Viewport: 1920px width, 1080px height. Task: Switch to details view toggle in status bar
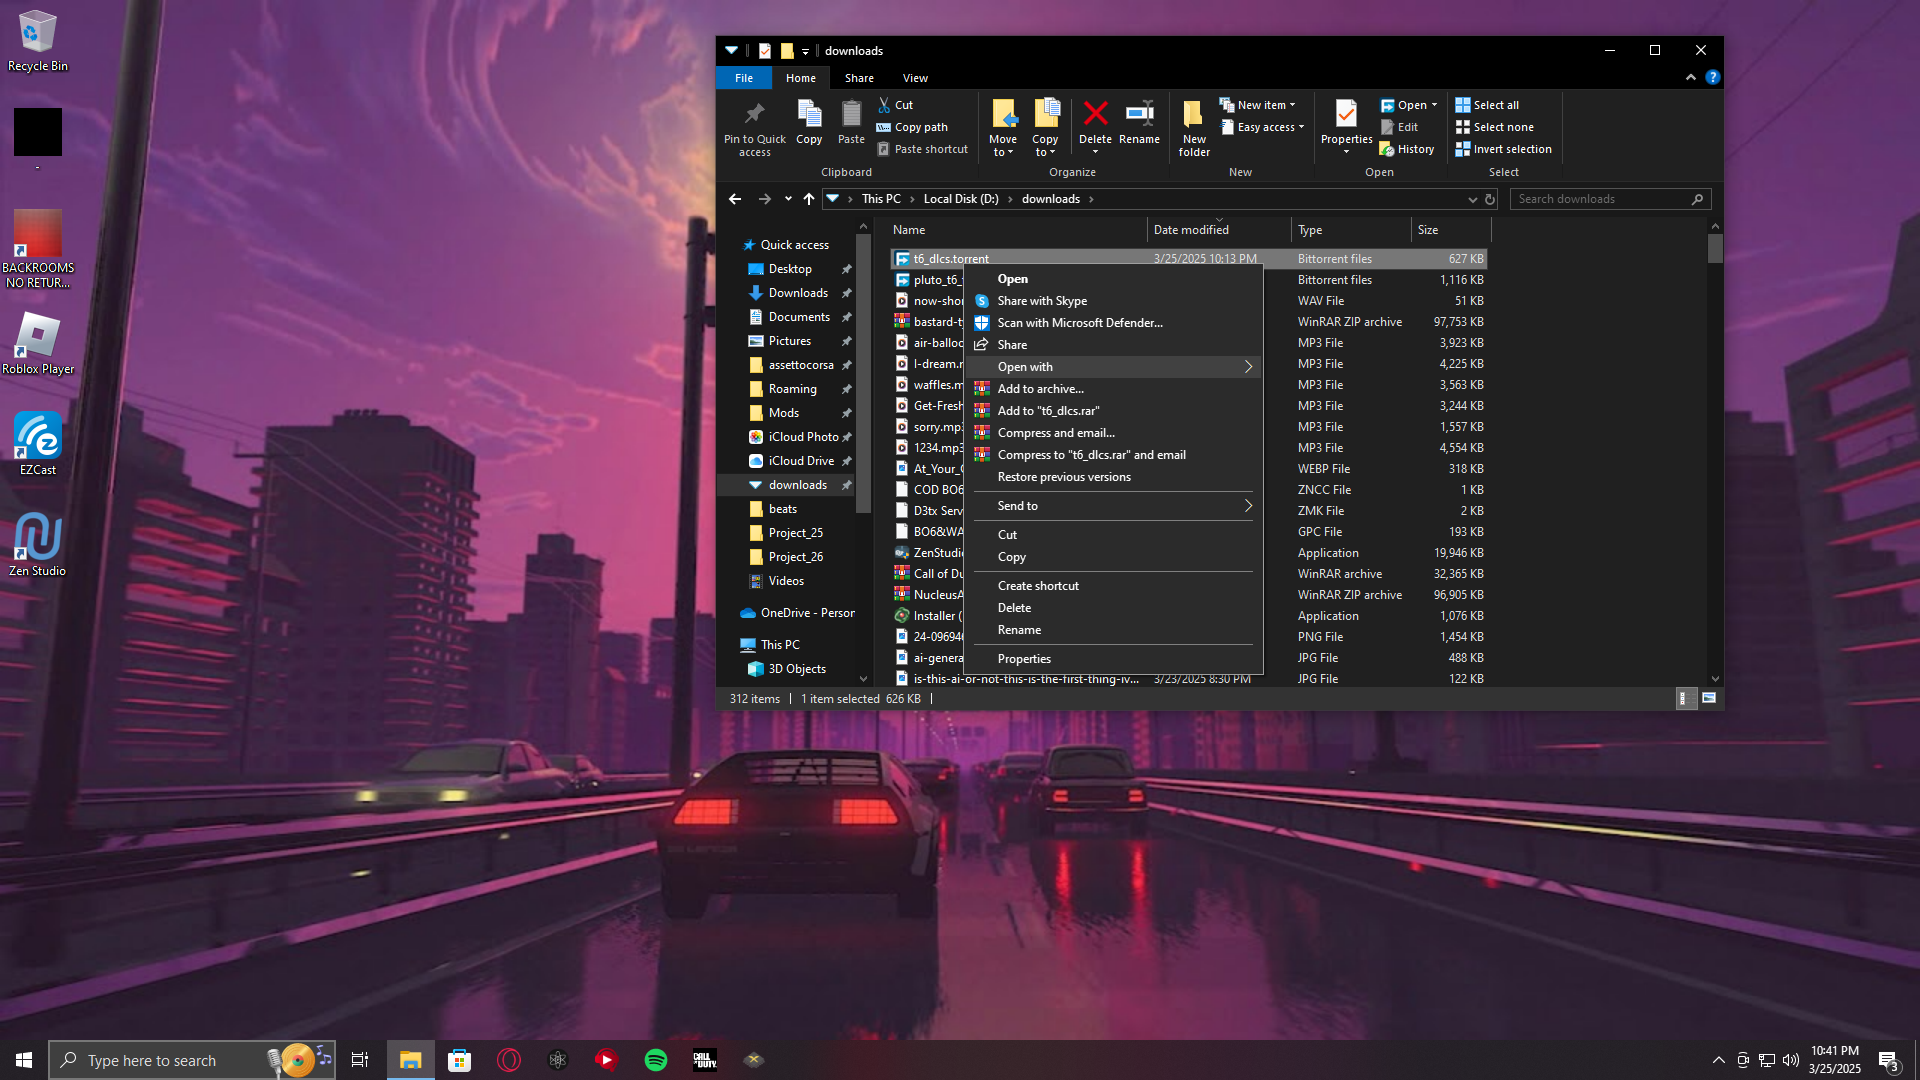1683,698
